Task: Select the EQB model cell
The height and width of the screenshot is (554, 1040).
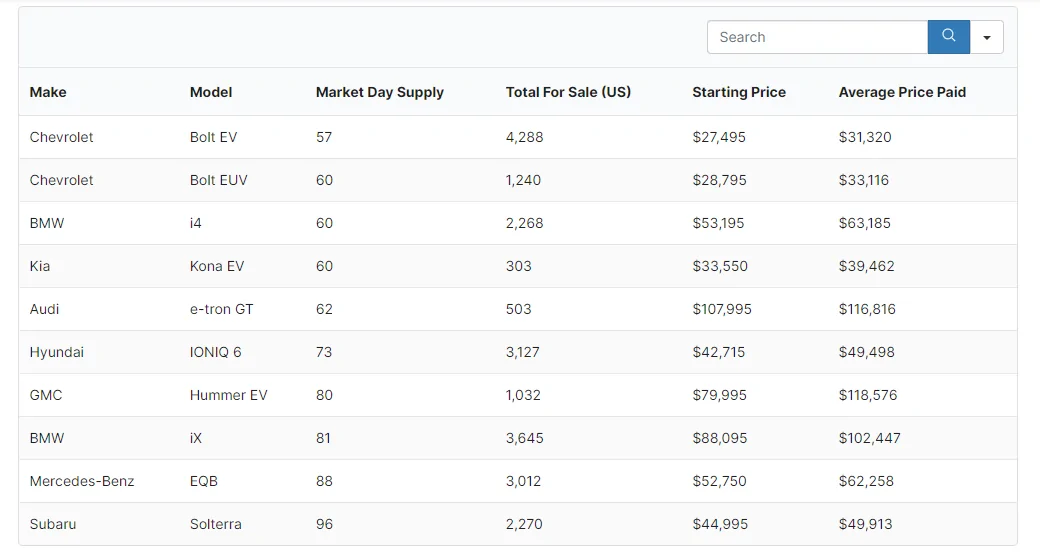Action: pos(204,482)
